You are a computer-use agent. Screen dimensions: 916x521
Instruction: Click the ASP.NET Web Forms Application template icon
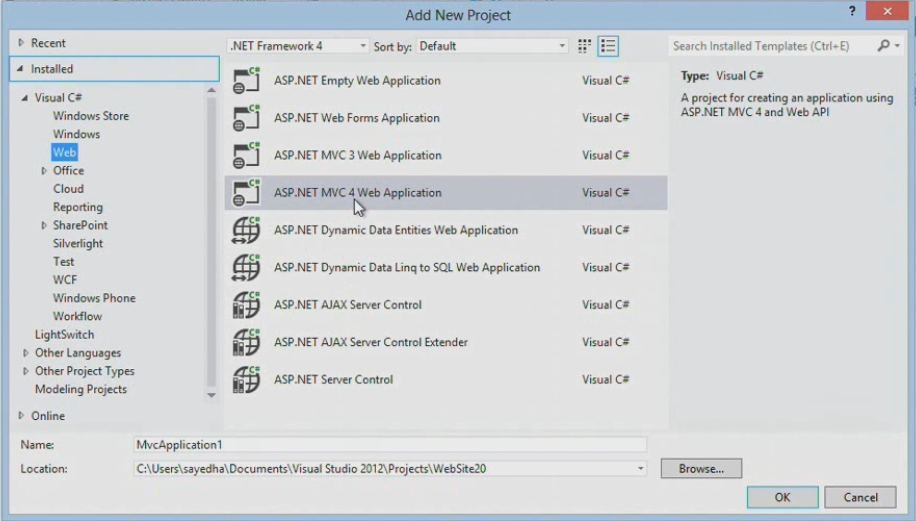(x=246, y=118)
